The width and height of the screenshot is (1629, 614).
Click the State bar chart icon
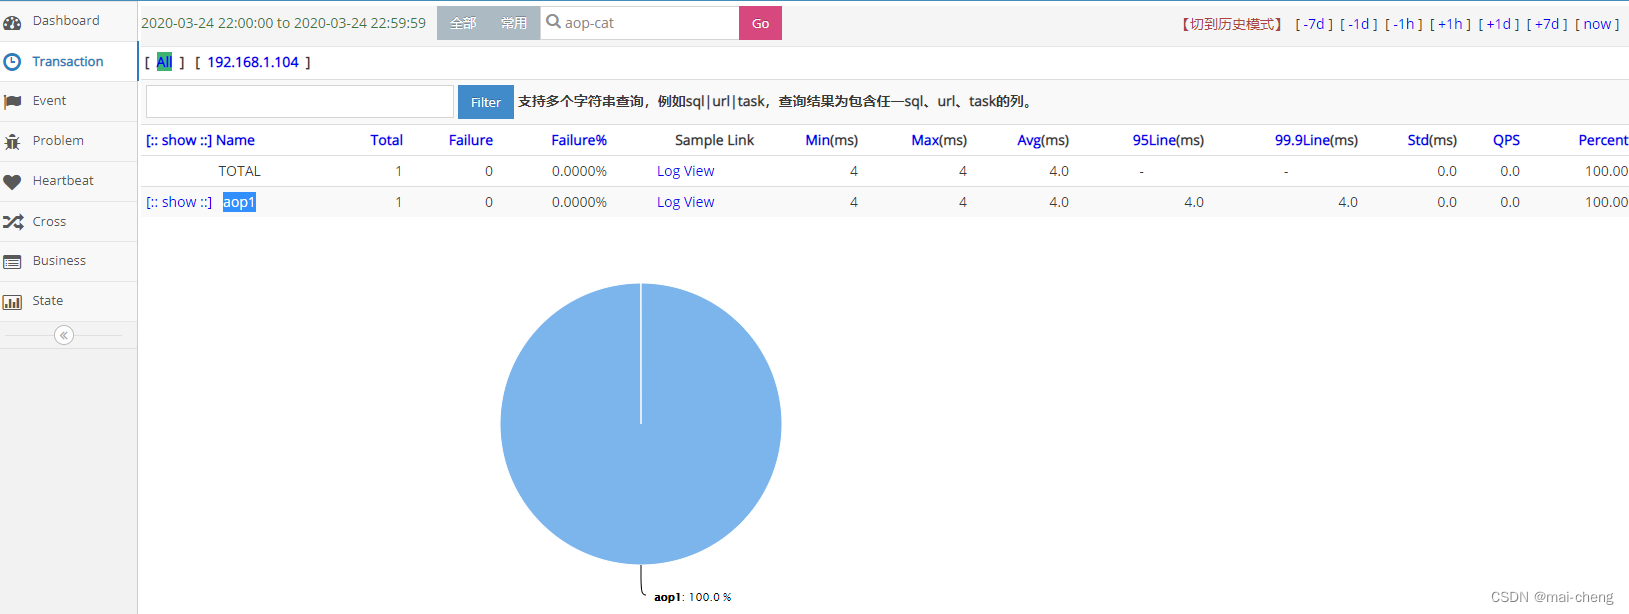[12, 302]
